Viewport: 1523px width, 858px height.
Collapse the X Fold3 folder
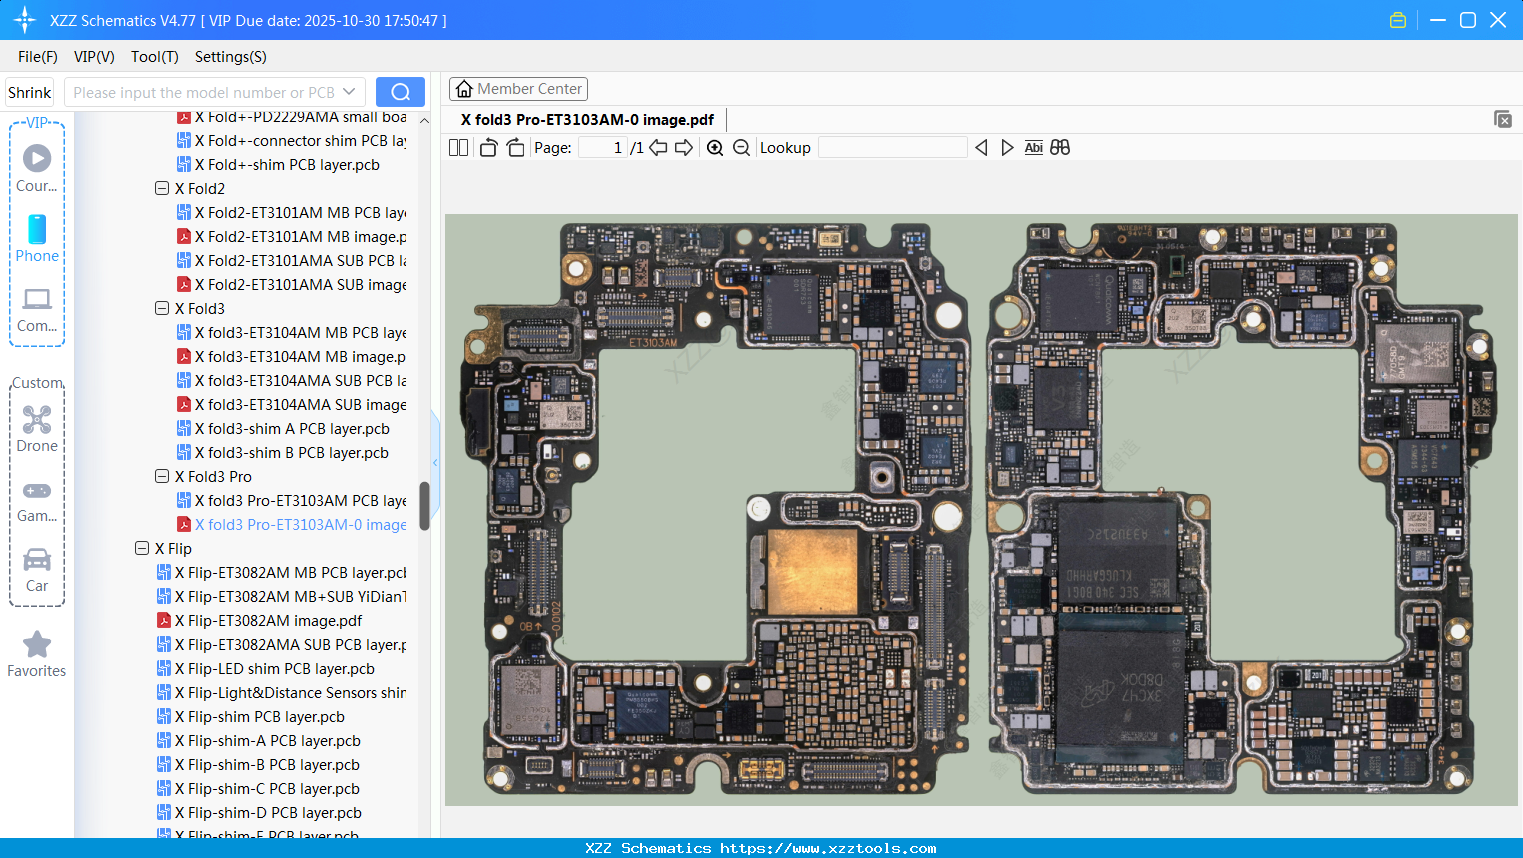click(162, 308)
